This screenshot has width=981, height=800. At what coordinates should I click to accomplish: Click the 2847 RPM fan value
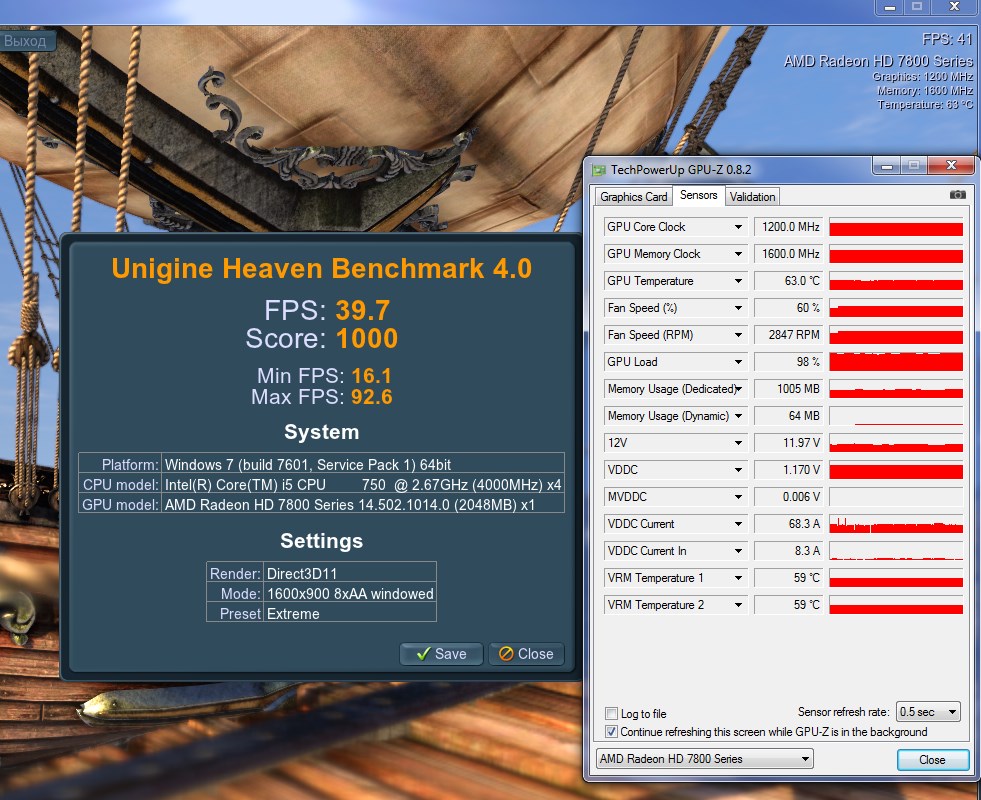pos(790,335)
